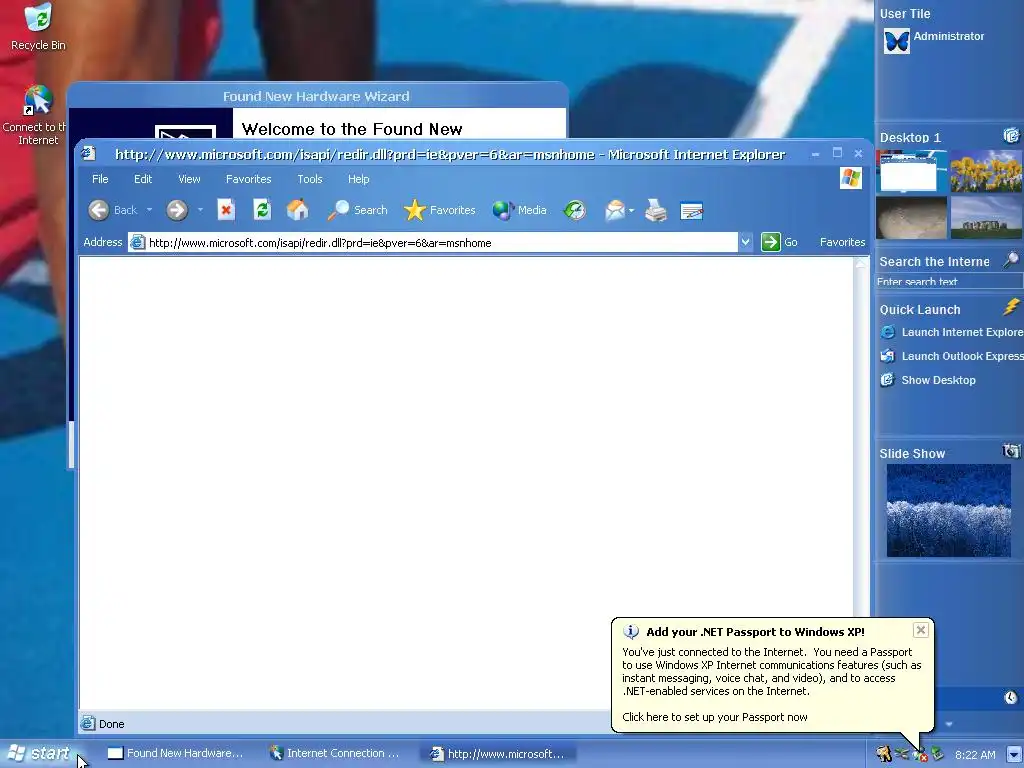Image resolution: width=1024 pixels, height=768 pixels.
Task: Switch to Internet Connection taskbar button
Action: (335, 754)
